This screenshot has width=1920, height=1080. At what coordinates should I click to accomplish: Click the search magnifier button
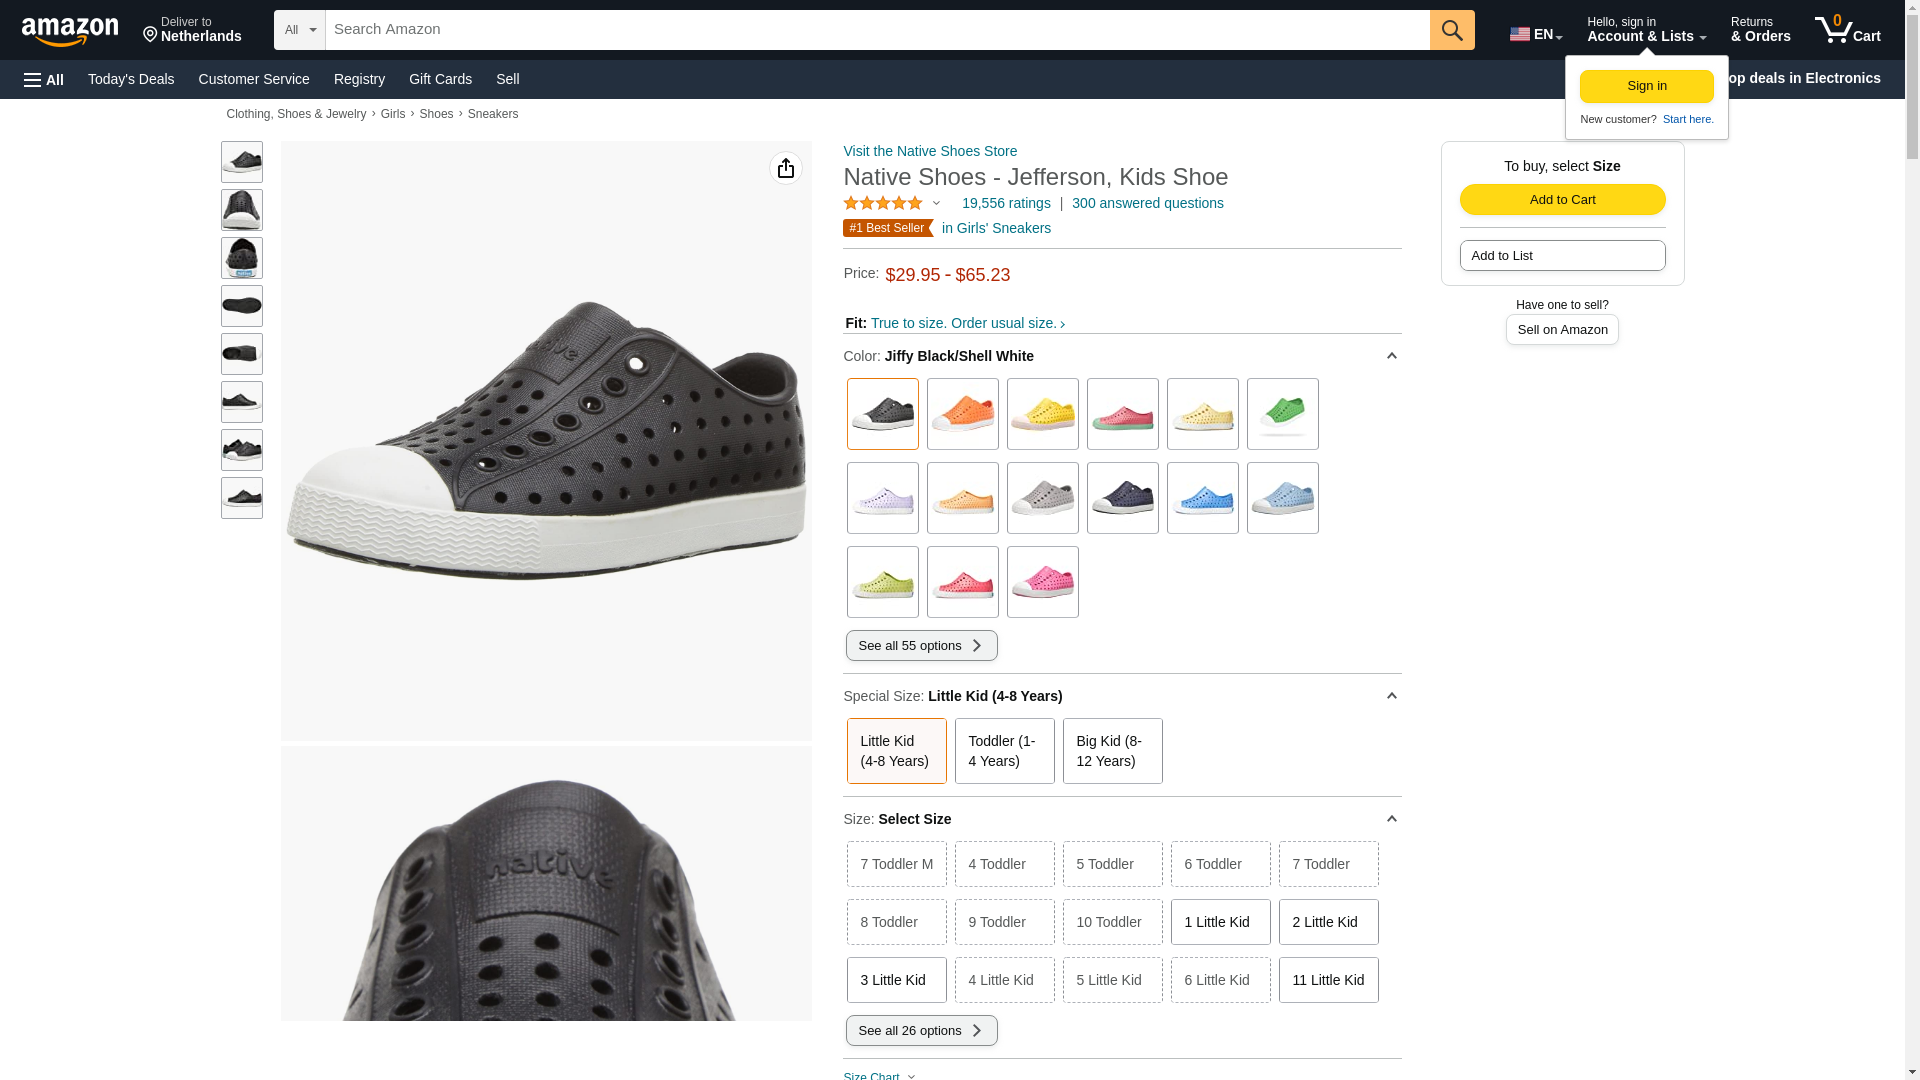point(1451,30)
